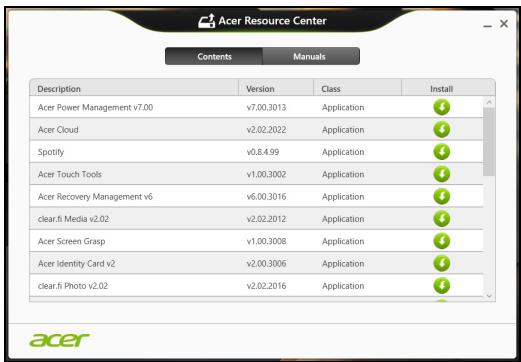The image size is (521, 362).
Task: Select the 'Acer Touch Tools' entry
Action: 70,174
